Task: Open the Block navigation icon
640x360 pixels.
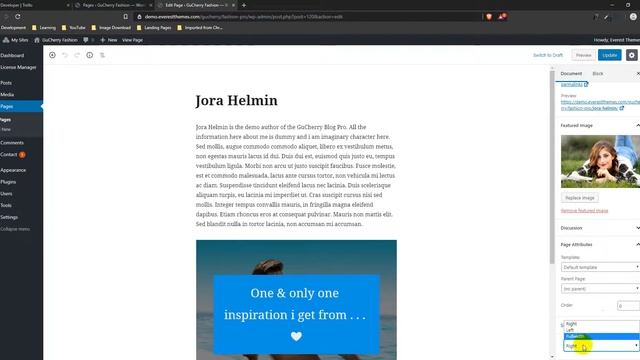Action: coord(102,55)
